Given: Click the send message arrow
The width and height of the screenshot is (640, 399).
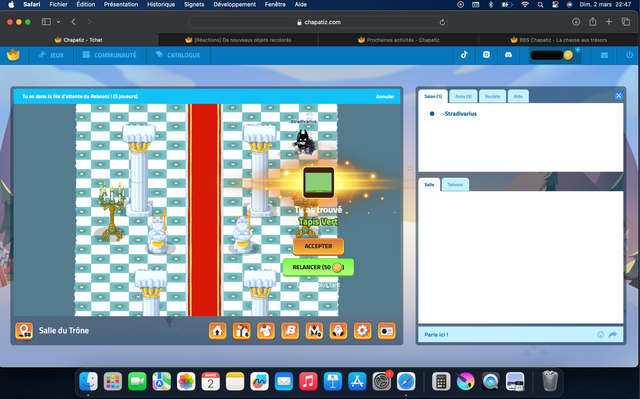Looking at the screenshot, I should [613, 335].
